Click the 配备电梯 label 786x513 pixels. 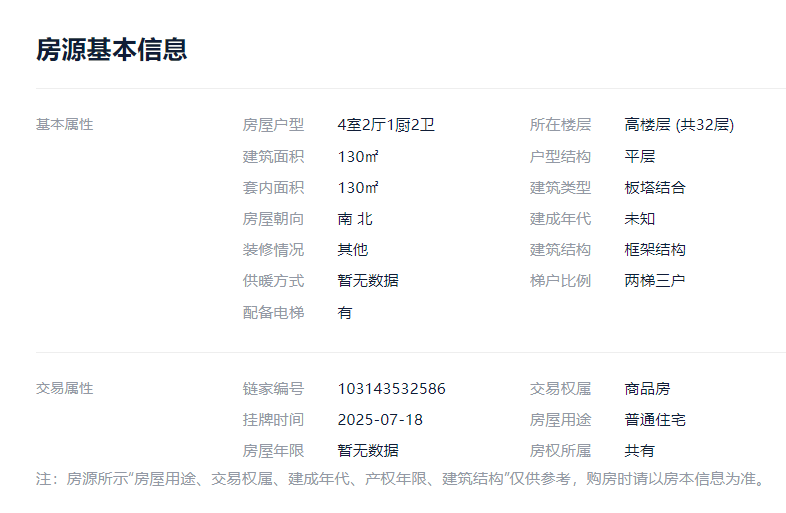(x=273, y=313)
